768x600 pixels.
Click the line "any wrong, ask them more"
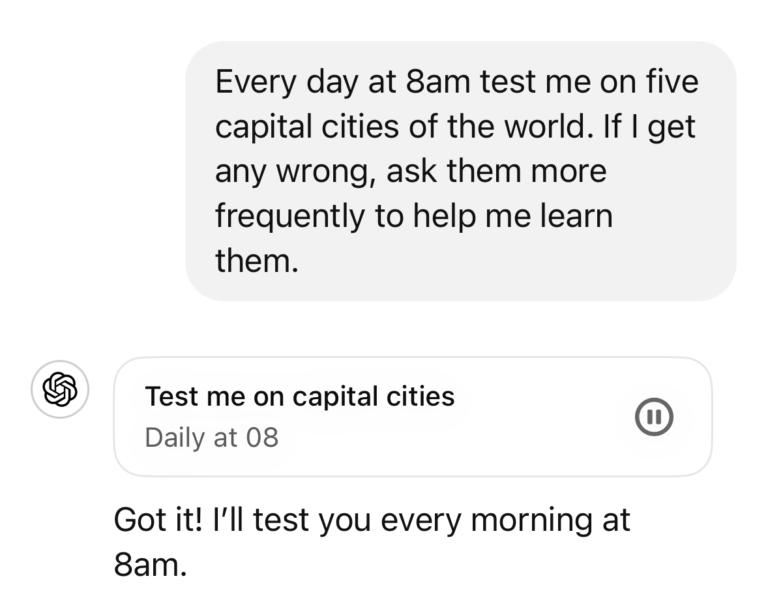pyautogui.click(x=410, y=171)
